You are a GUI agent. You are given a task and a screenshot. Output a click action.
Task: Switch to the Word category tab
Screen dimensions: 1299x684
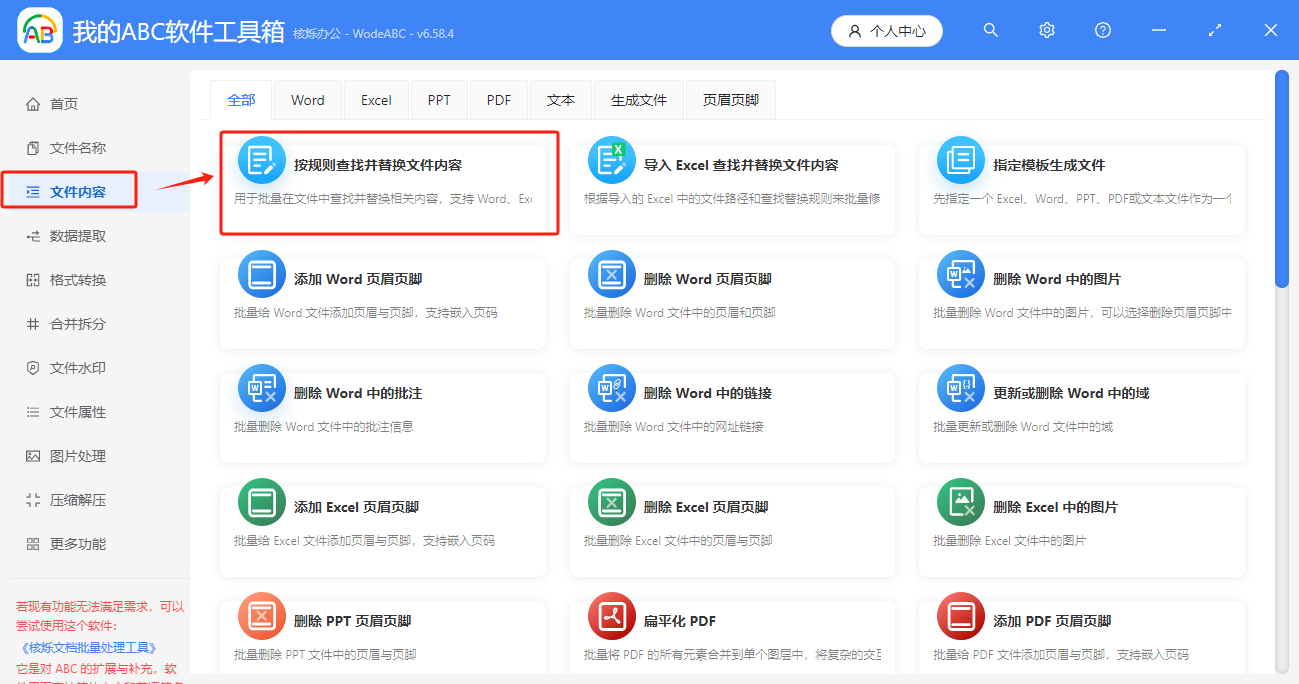307,99
